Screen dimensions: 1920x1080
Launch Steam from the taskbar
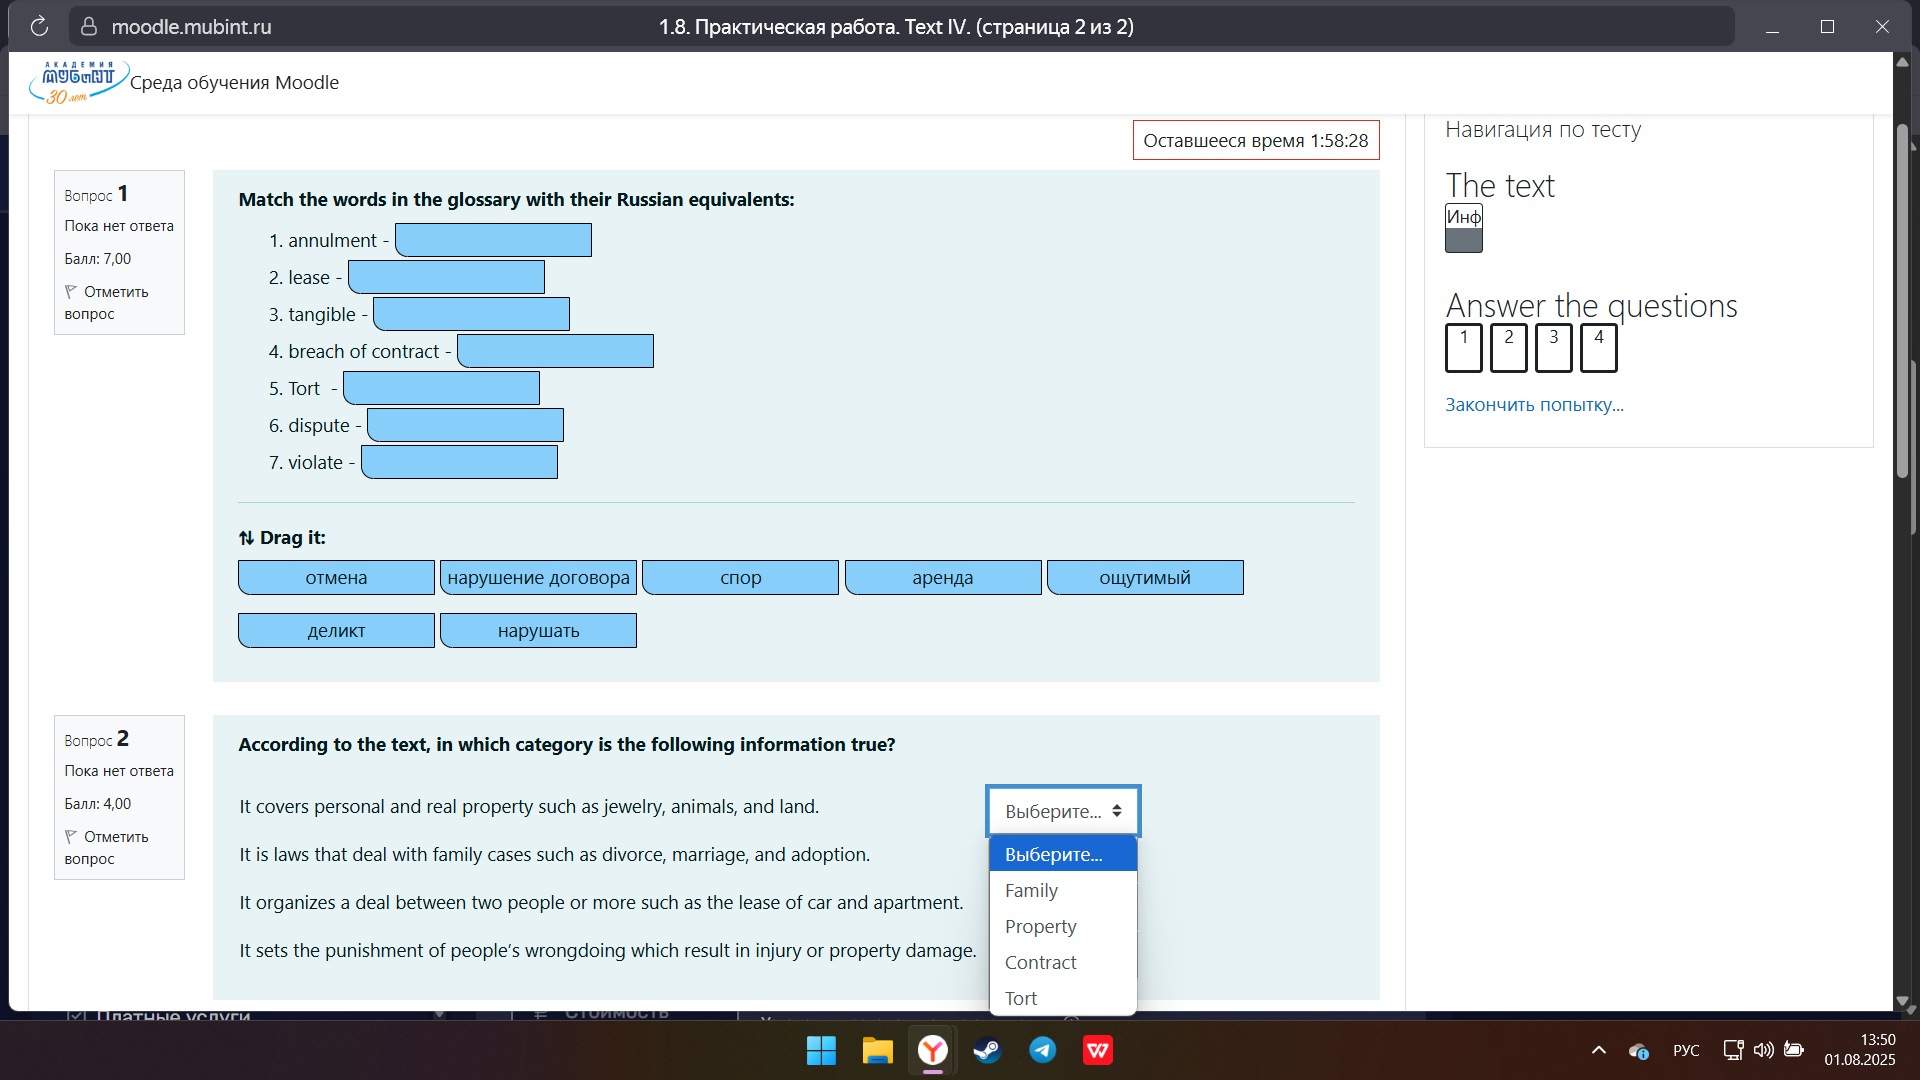pos(987,1050)
